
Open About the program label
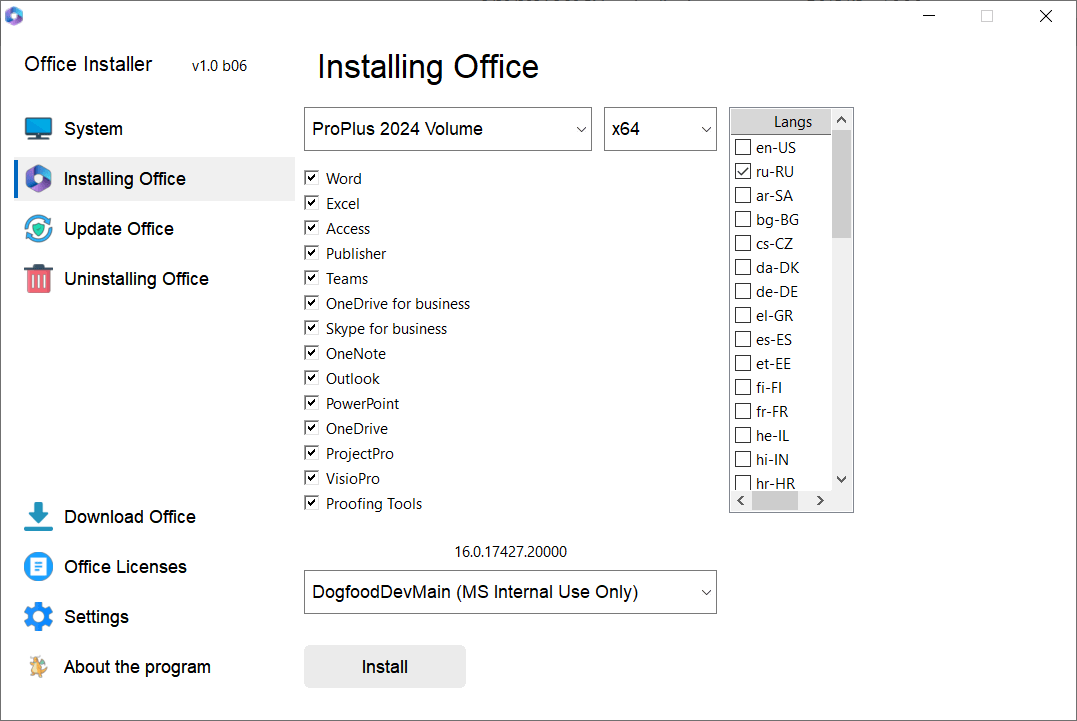(137, 667)
